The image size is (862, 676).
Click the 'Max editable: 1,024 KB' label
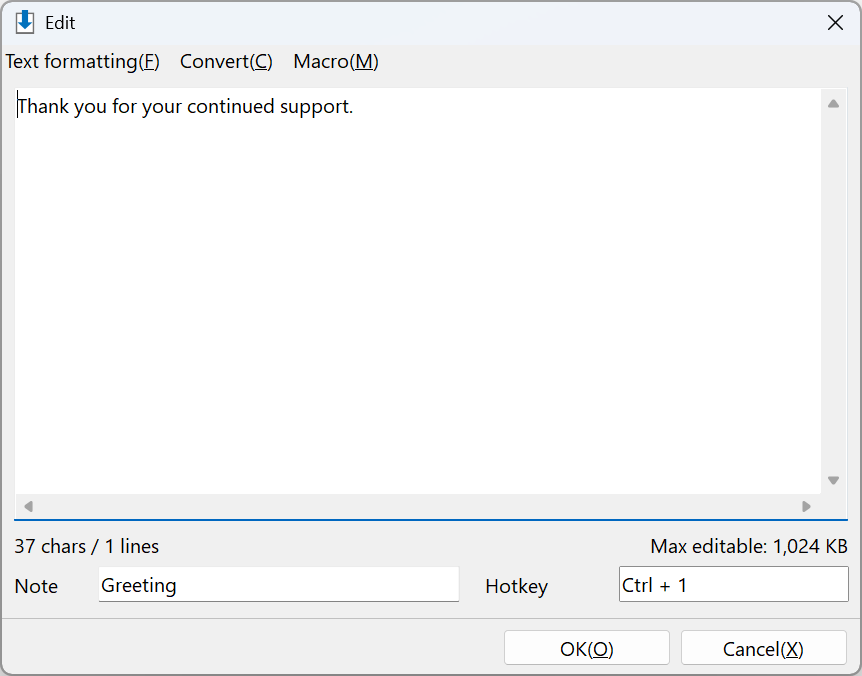point(749,546)
